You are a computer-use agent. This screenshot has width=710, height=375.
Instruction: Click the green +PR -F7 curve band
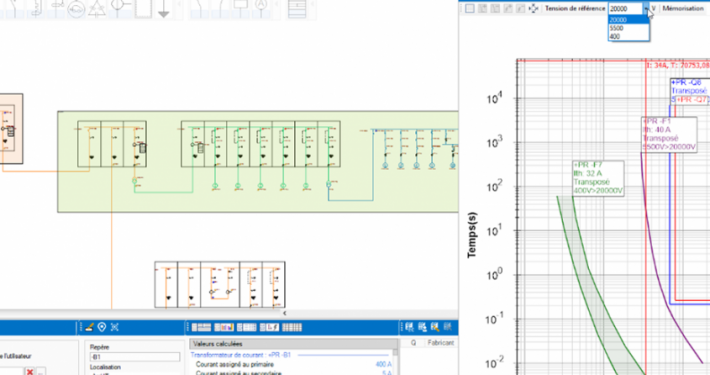589,281
